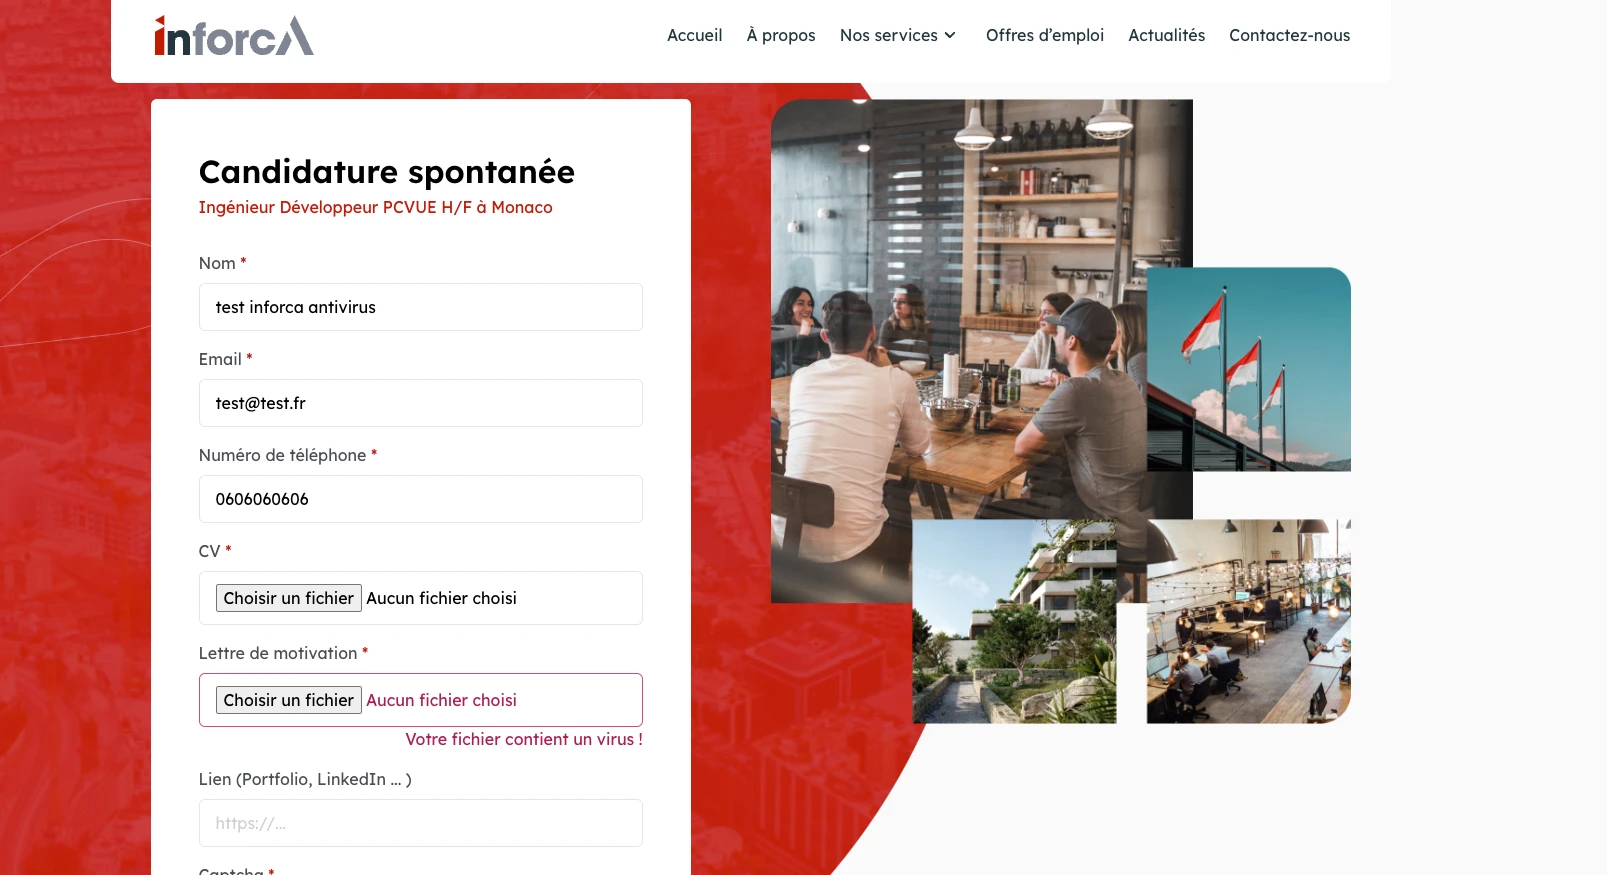Click the Monaco flags photo
1607x875 pixels.
(x=1250, y=368)
